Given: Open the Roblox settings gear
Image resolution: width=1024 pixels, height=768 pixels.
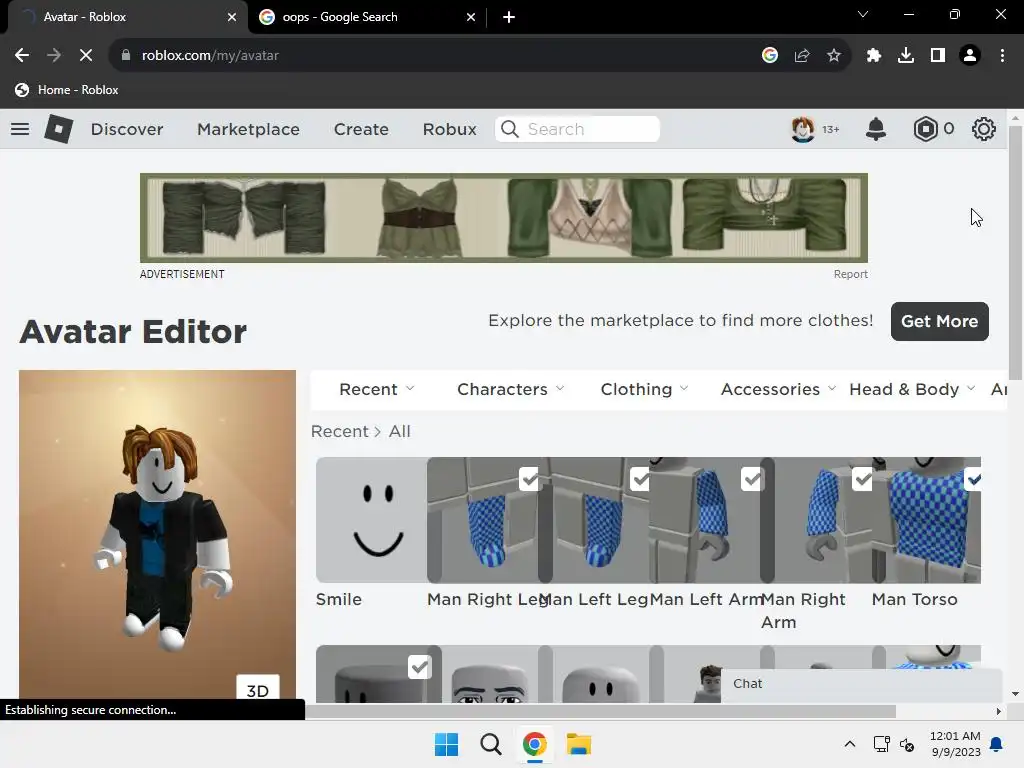Looking at the screenshot, I should 984,129.
